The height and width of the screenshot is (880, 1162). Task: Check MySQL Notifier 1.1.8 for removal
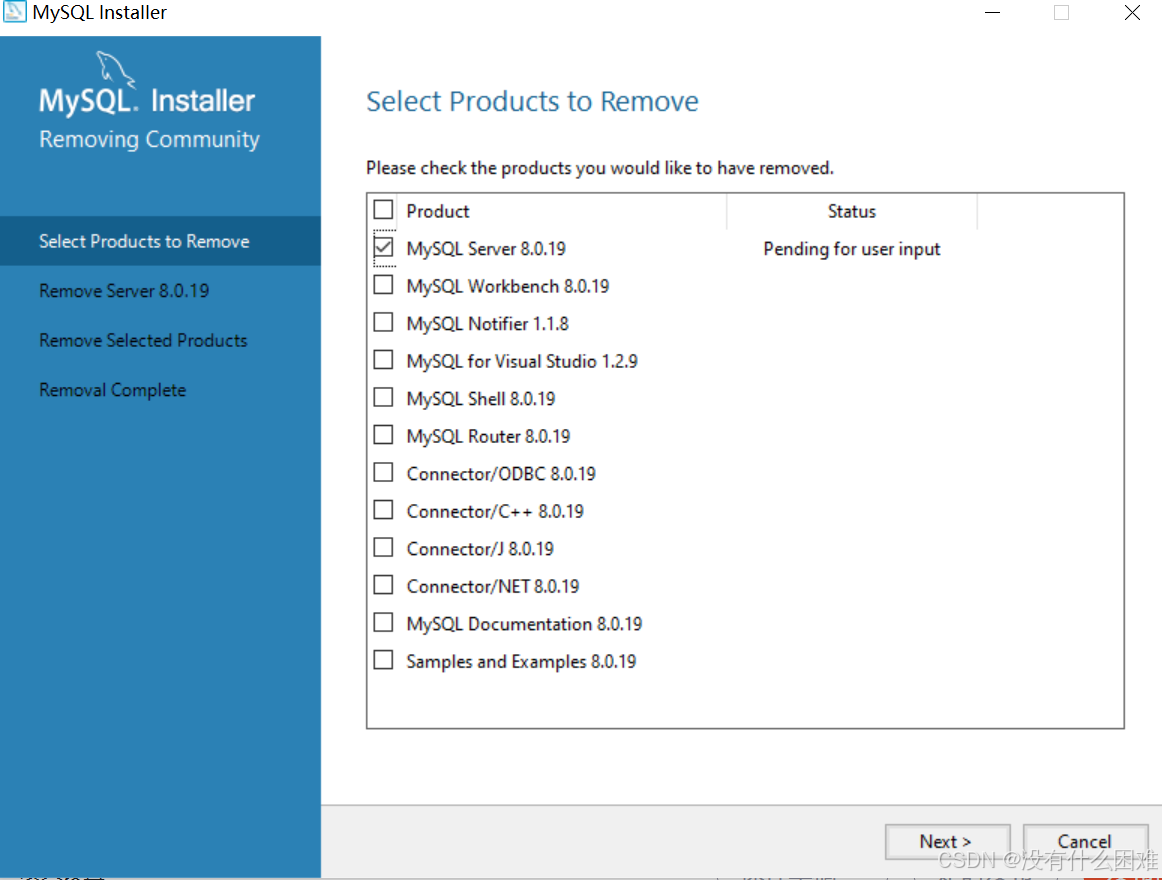383,322
